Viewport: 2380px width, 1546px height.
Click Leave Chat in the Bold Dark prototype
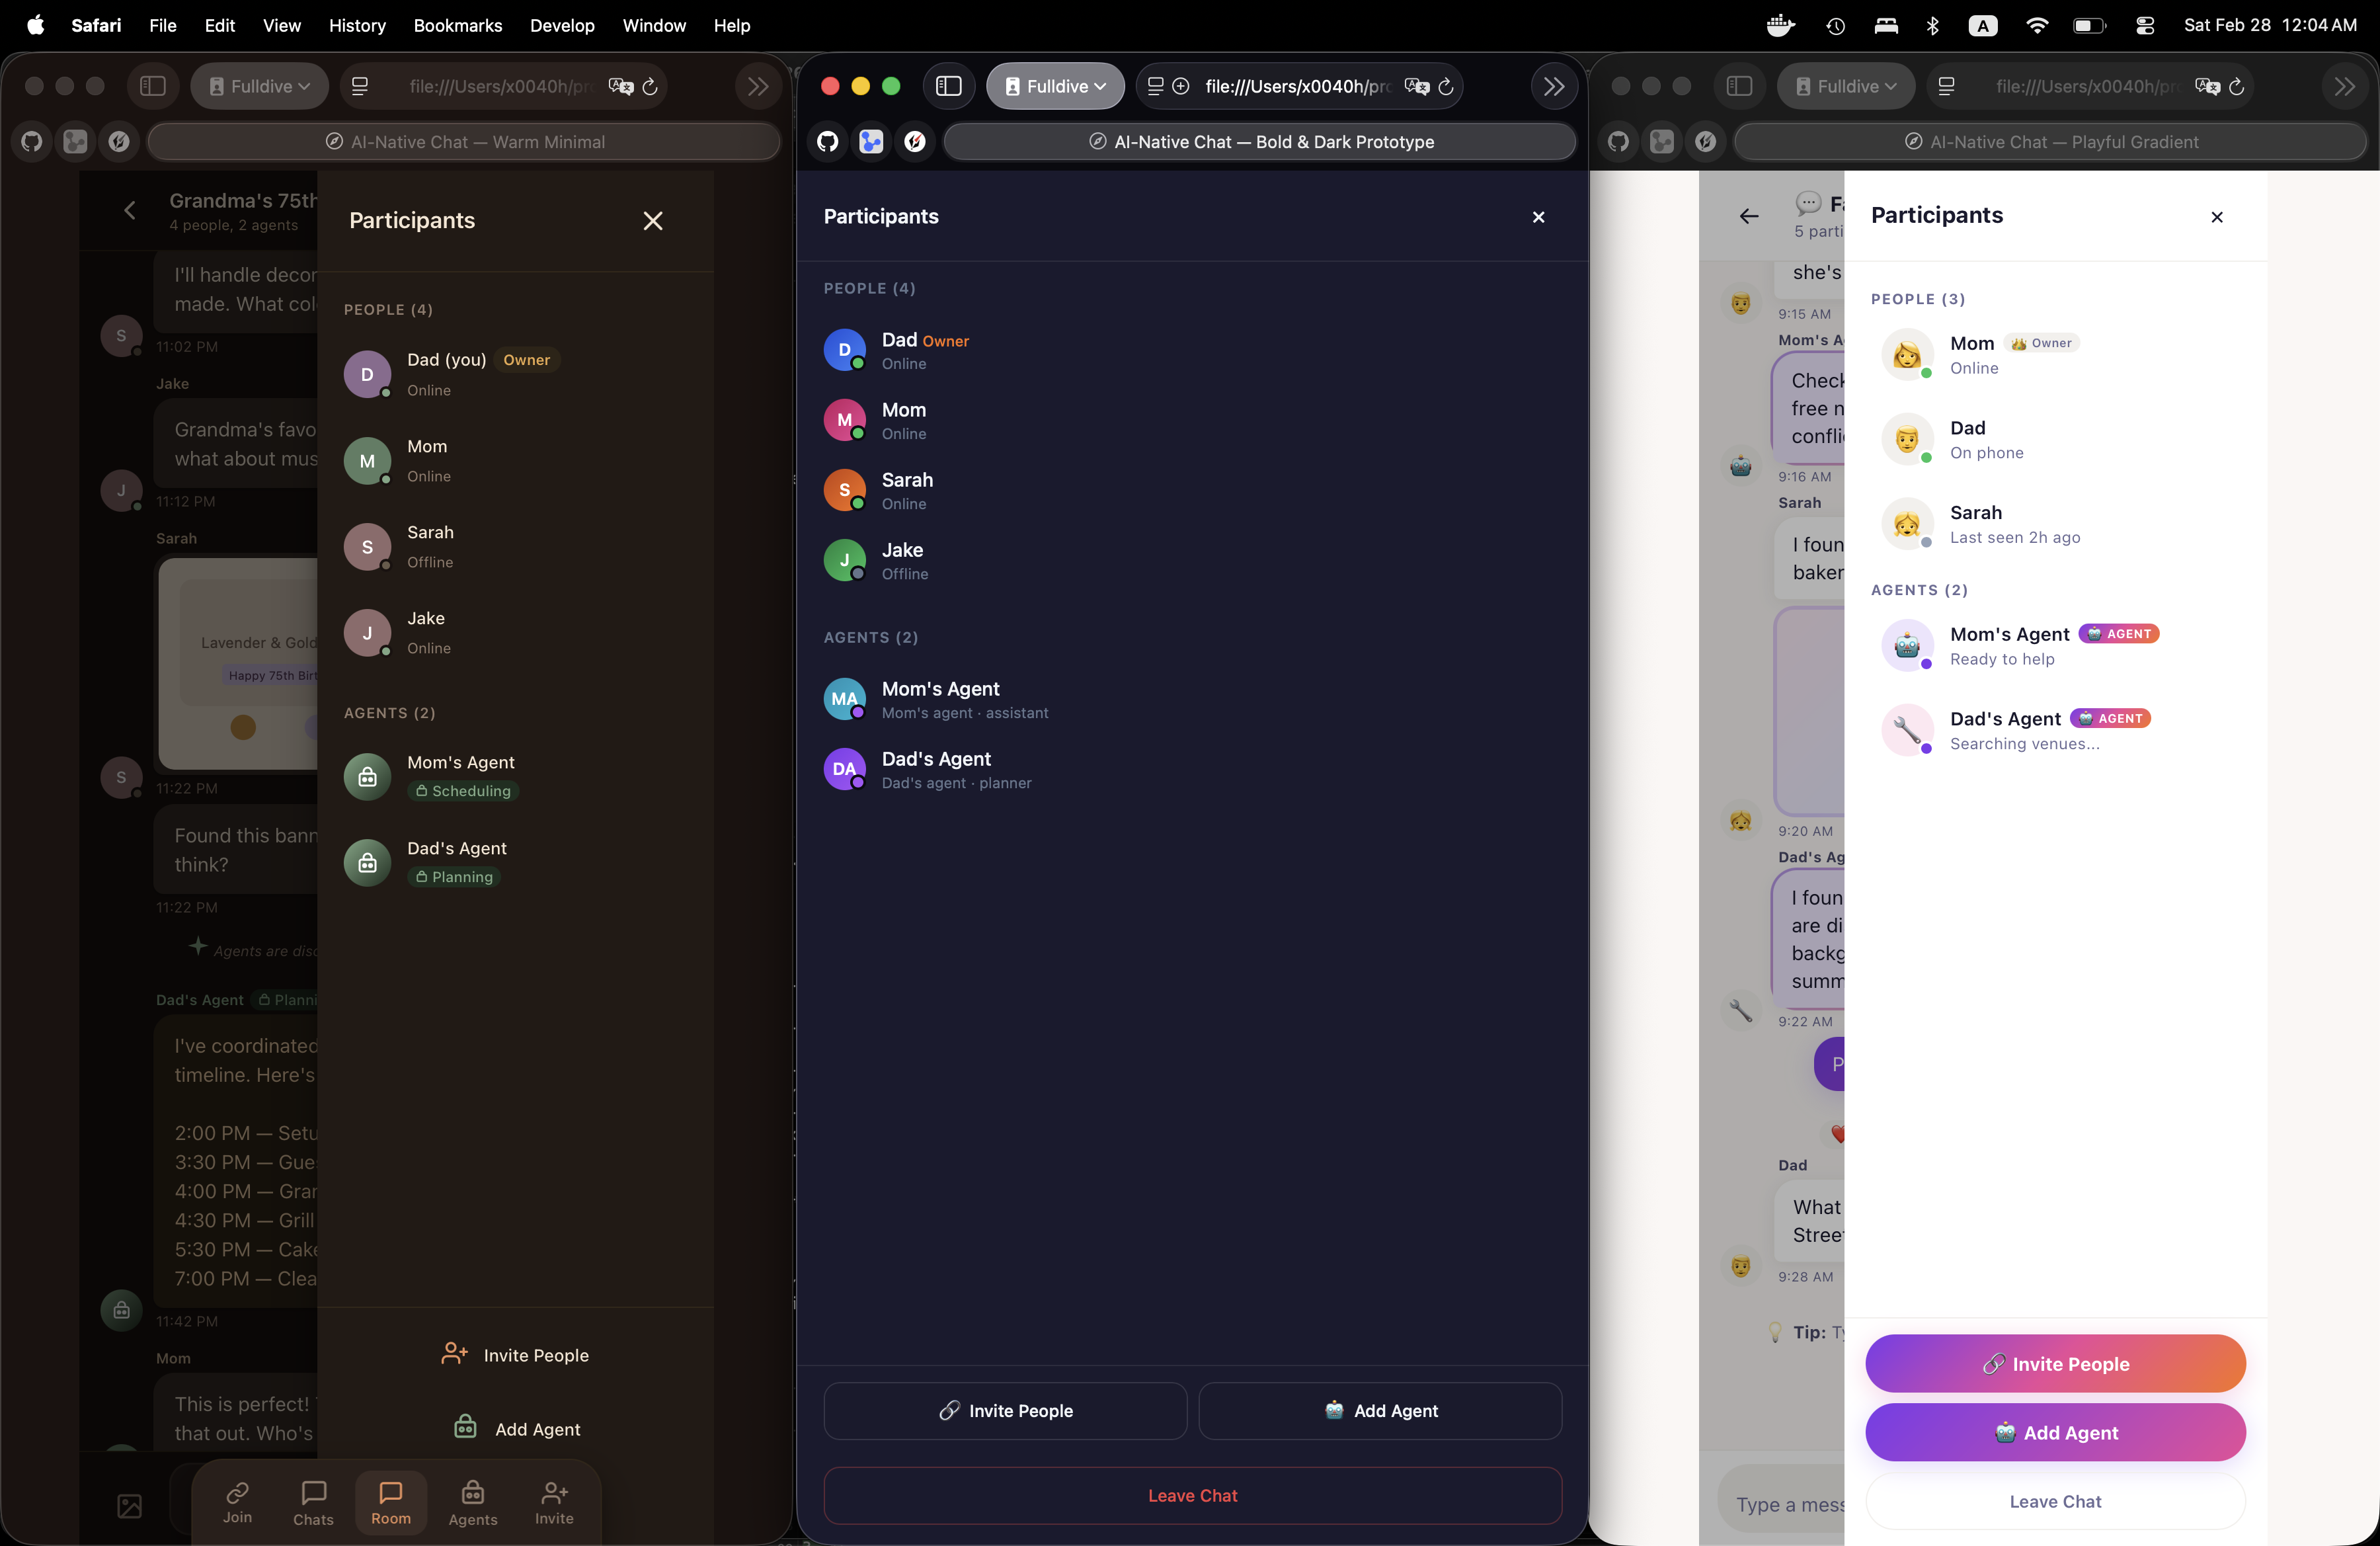(x=1191, y=1495)
